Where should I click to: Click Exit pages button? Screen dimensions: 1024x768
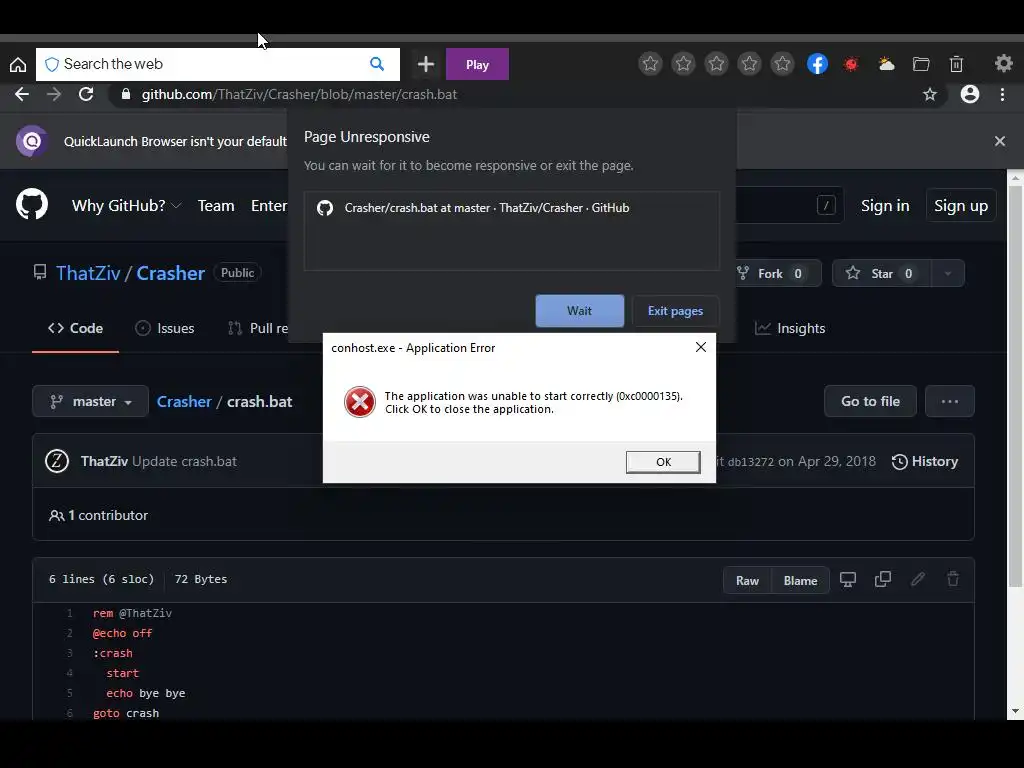675,311
